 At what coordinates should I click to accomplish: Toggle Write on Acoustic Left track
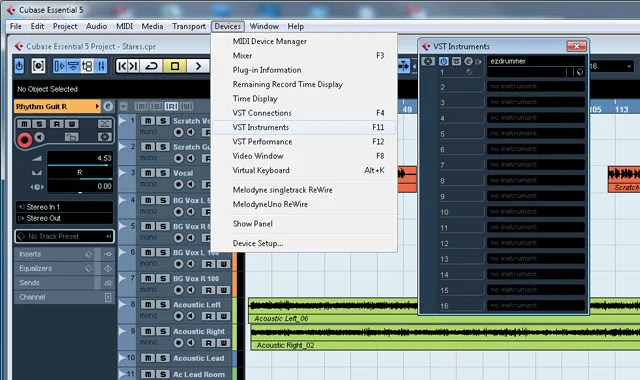(224, 316)
